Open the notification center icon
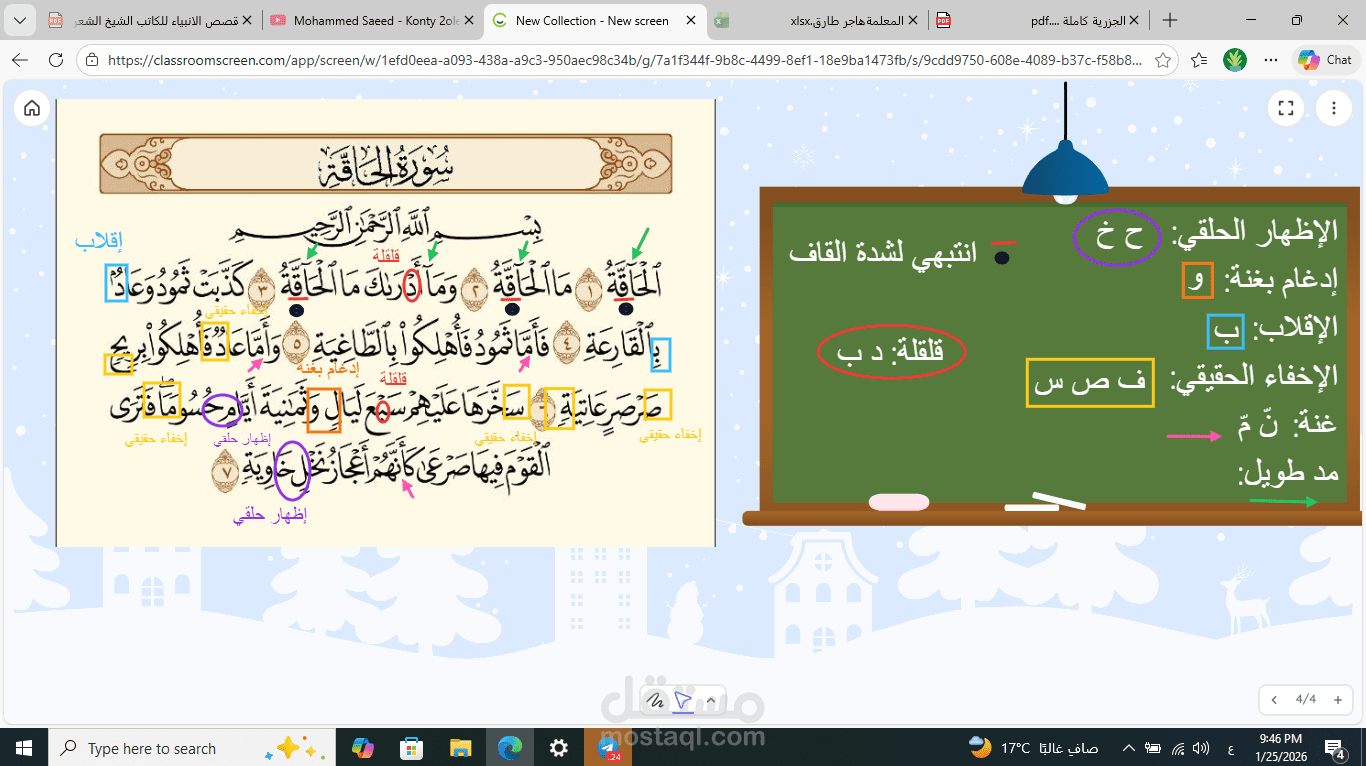 pos(1337,748)
